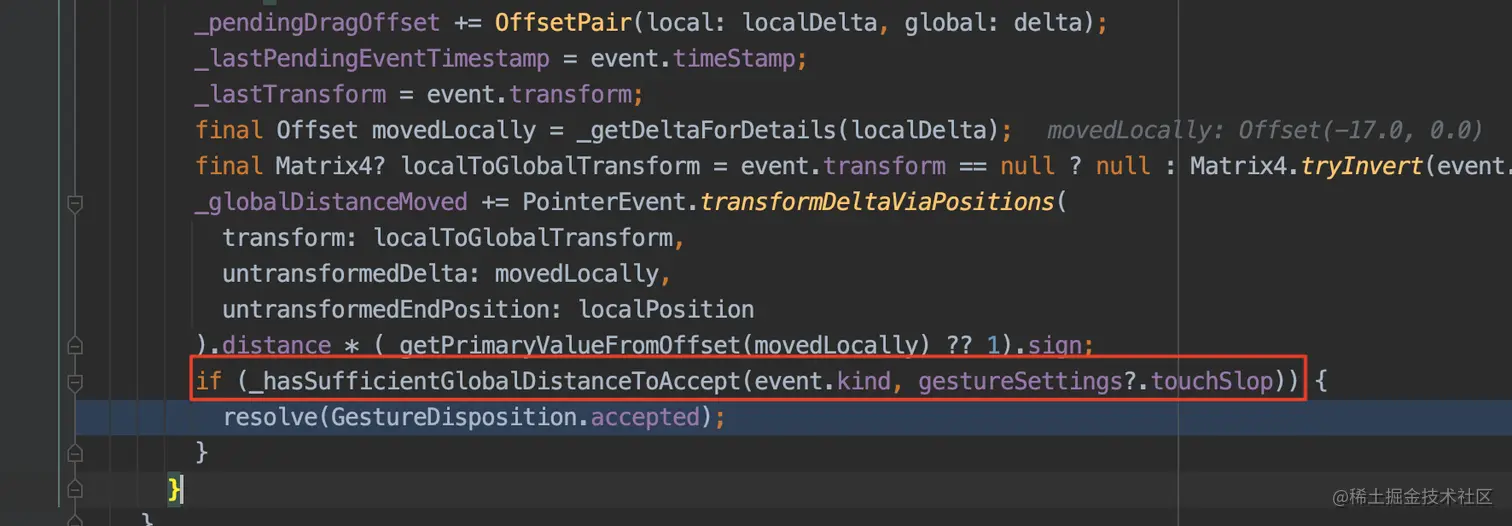This screenshot has width=1512, height=526.
Task: Click the Matrix4? type declaration
Action: (x=331, y=166)
